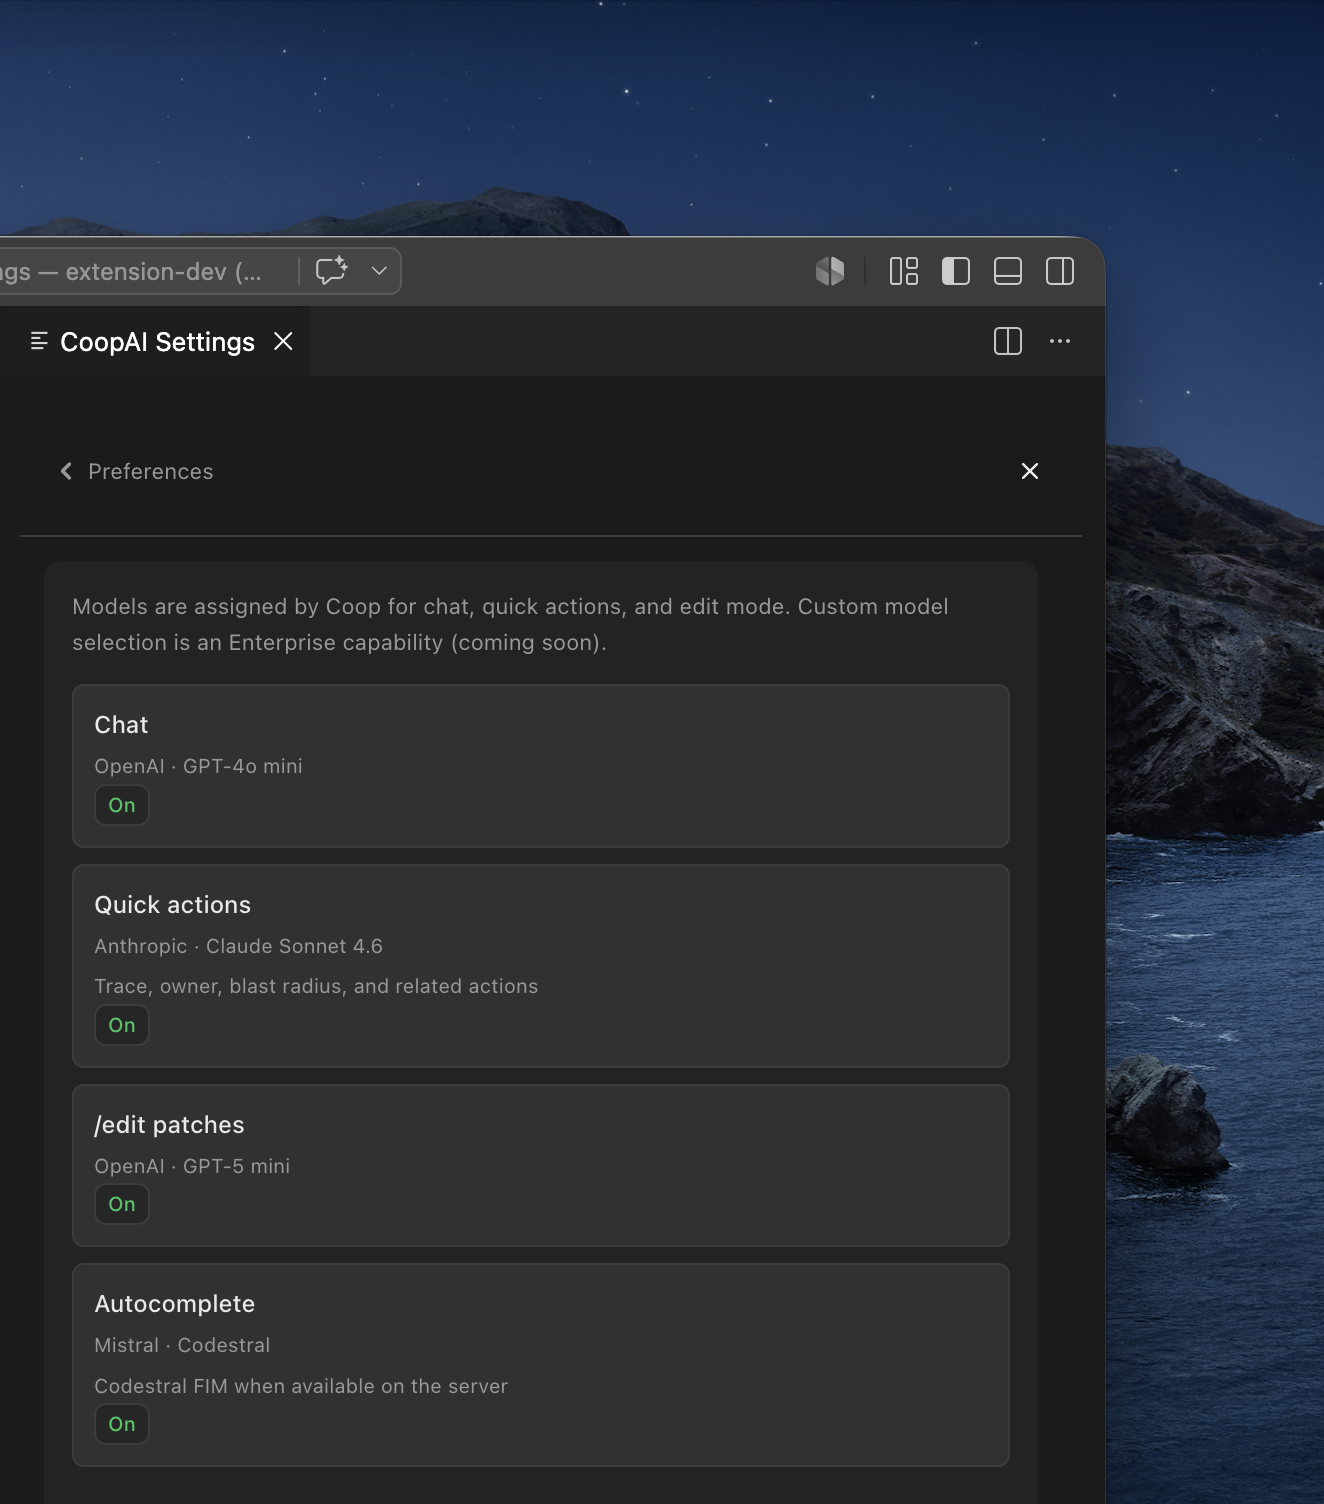This screenshot has width=1324, height=1504.
Task: Close the Preferences panel with X
Action: (1030, 471)
